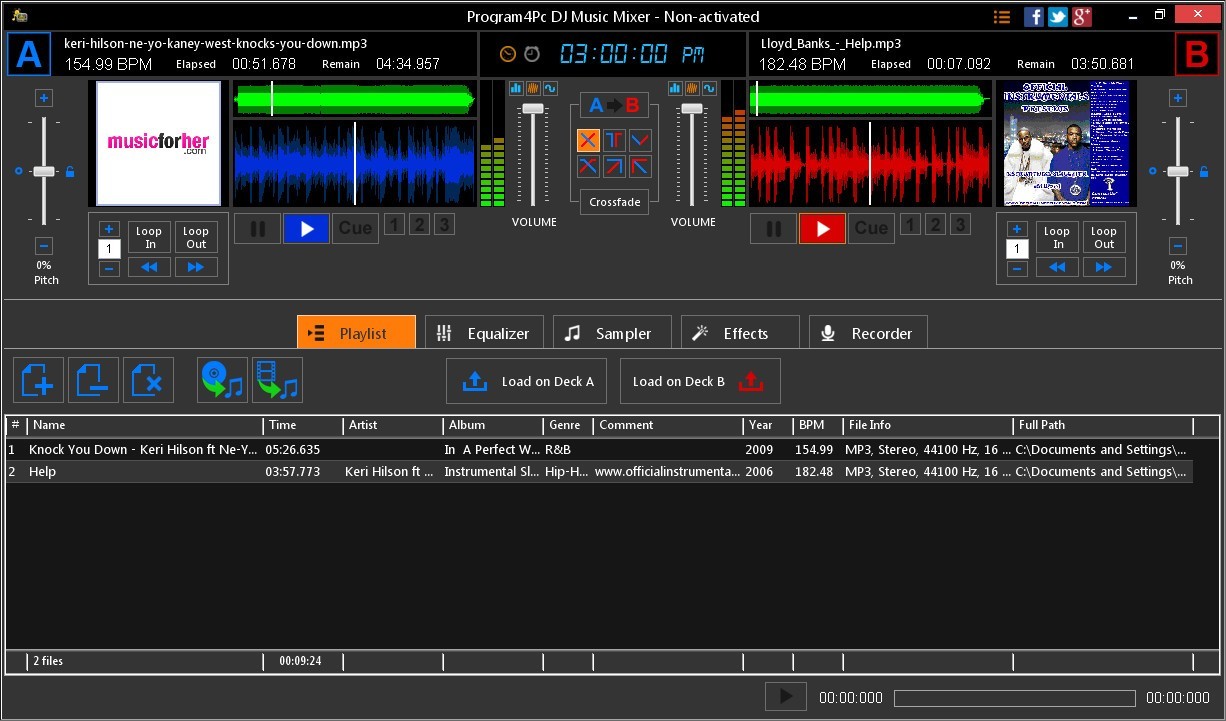Click the Load on Deck A button
The width and height of the screenshot is (1226, 721).
[x=526, y=380]
